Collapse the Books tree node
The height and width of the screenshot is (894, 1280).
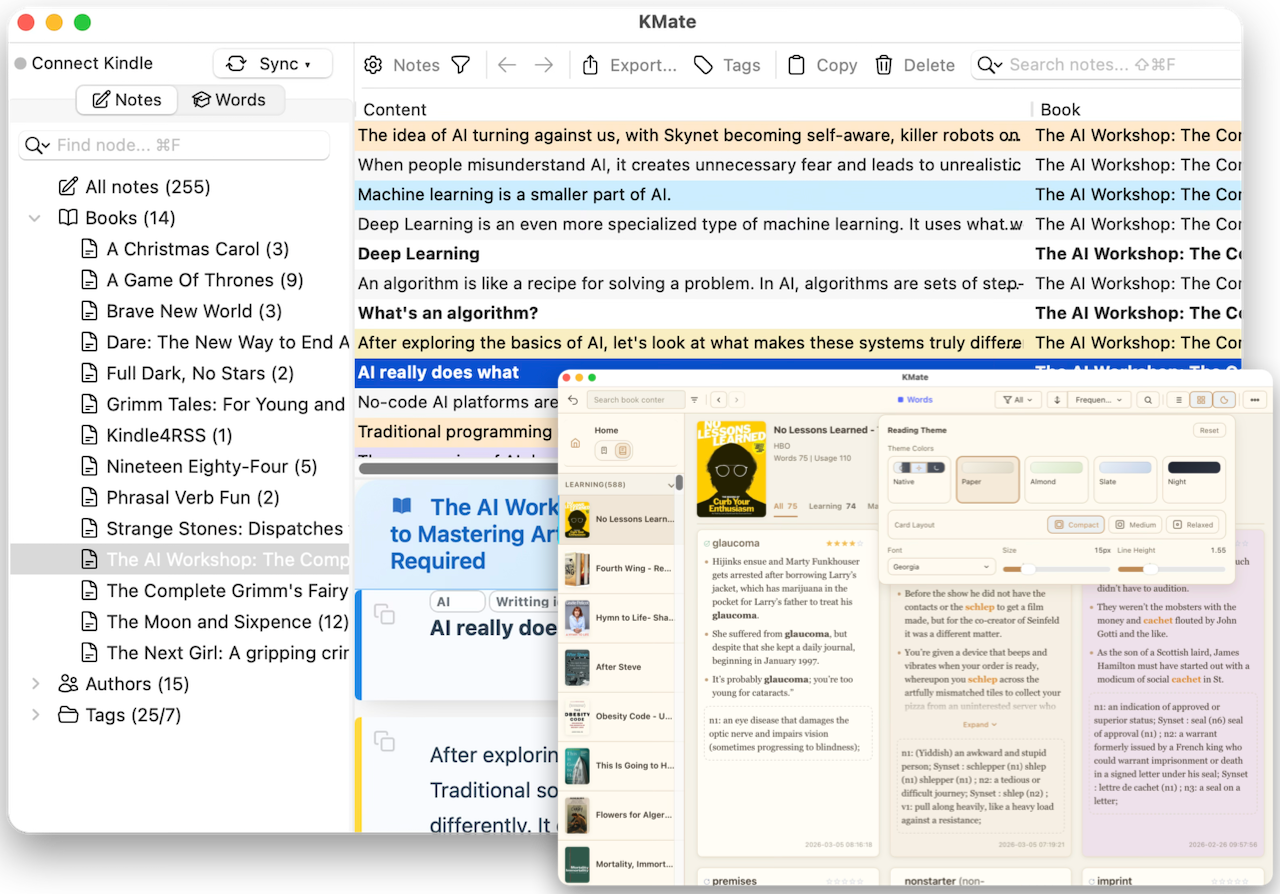(35, 218)
